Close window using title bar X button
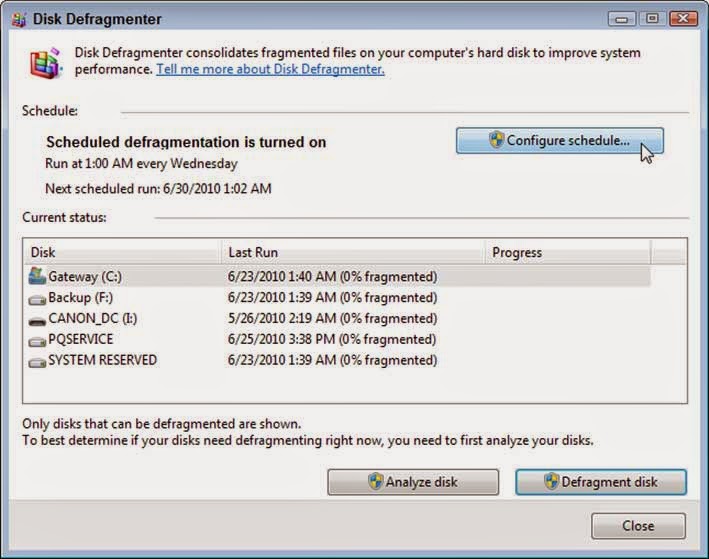Image resolution: width=709 pixels, height=559 pixels. coord(683,19)
